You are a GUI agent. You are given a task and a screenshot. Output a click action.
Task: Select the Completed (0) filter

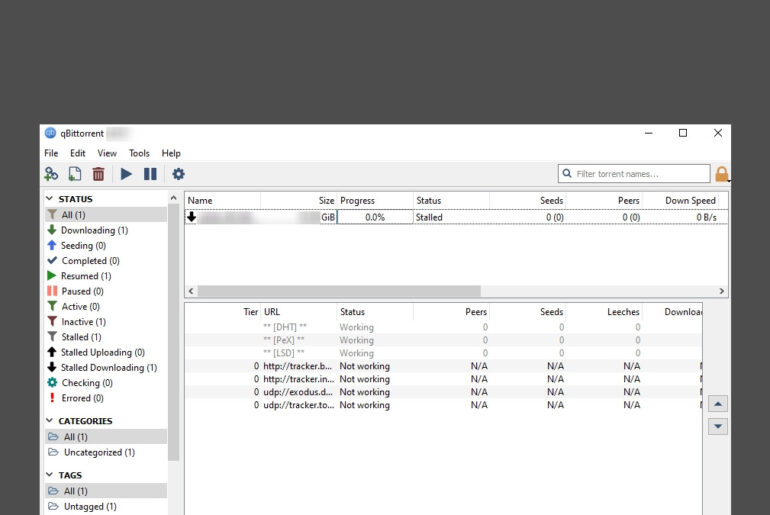[x=106, y=261]
